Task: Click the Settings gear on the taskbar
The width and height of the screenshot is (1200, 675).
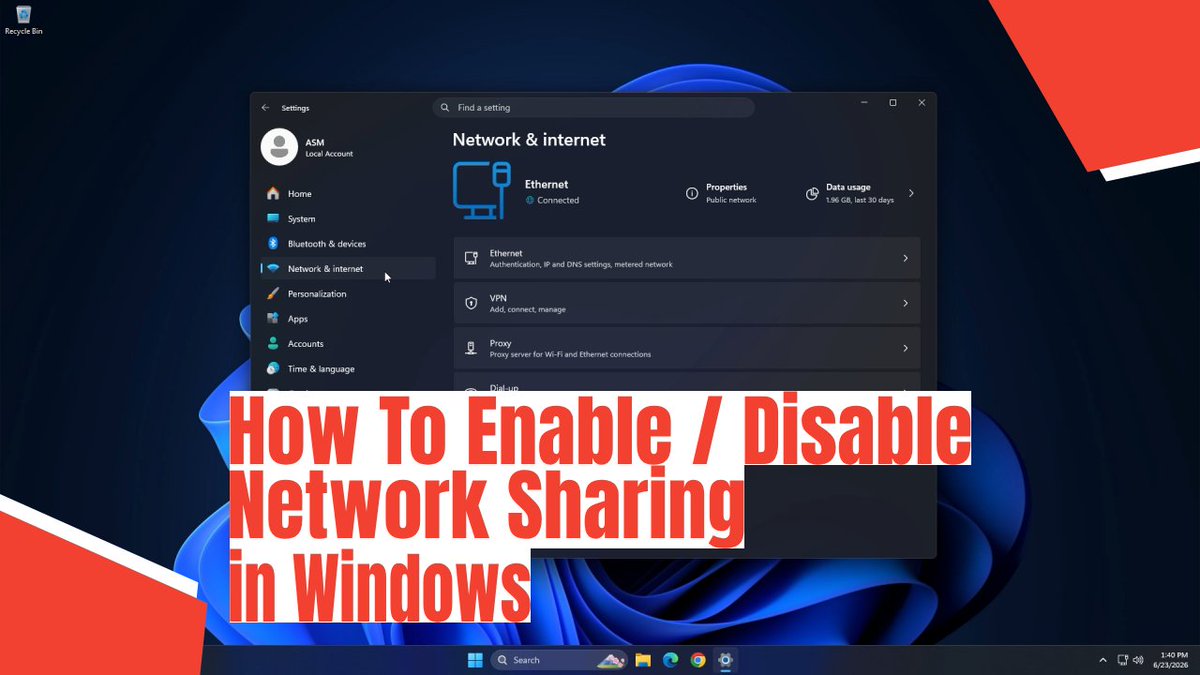Action: click(x=726, y=660)
